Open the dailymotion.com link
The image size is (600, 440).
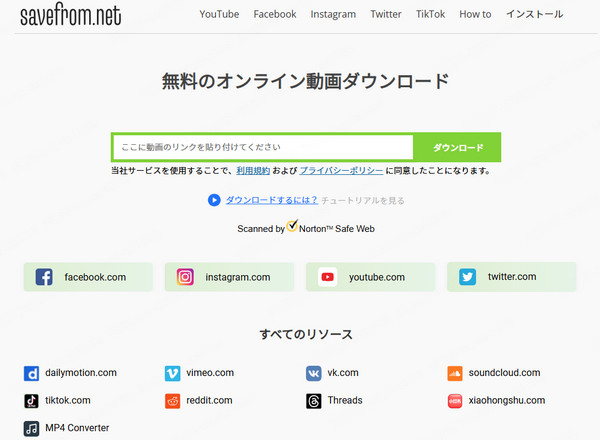[81, 373]
